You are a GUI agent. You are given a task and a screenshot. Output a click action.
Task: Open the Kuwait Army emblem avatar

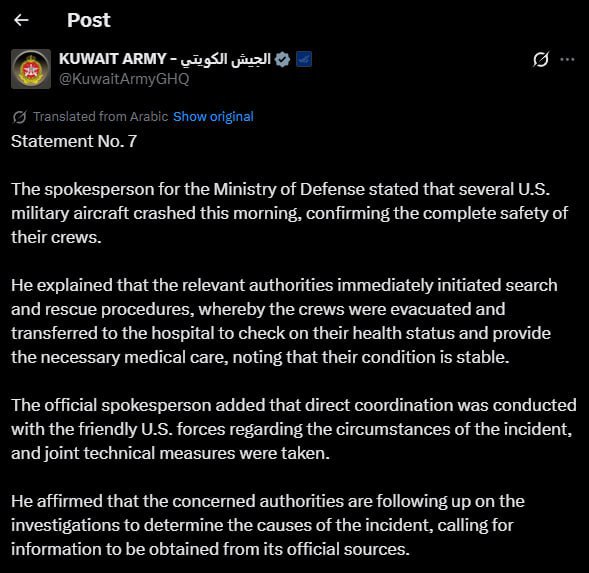click(x=31, y=69)
